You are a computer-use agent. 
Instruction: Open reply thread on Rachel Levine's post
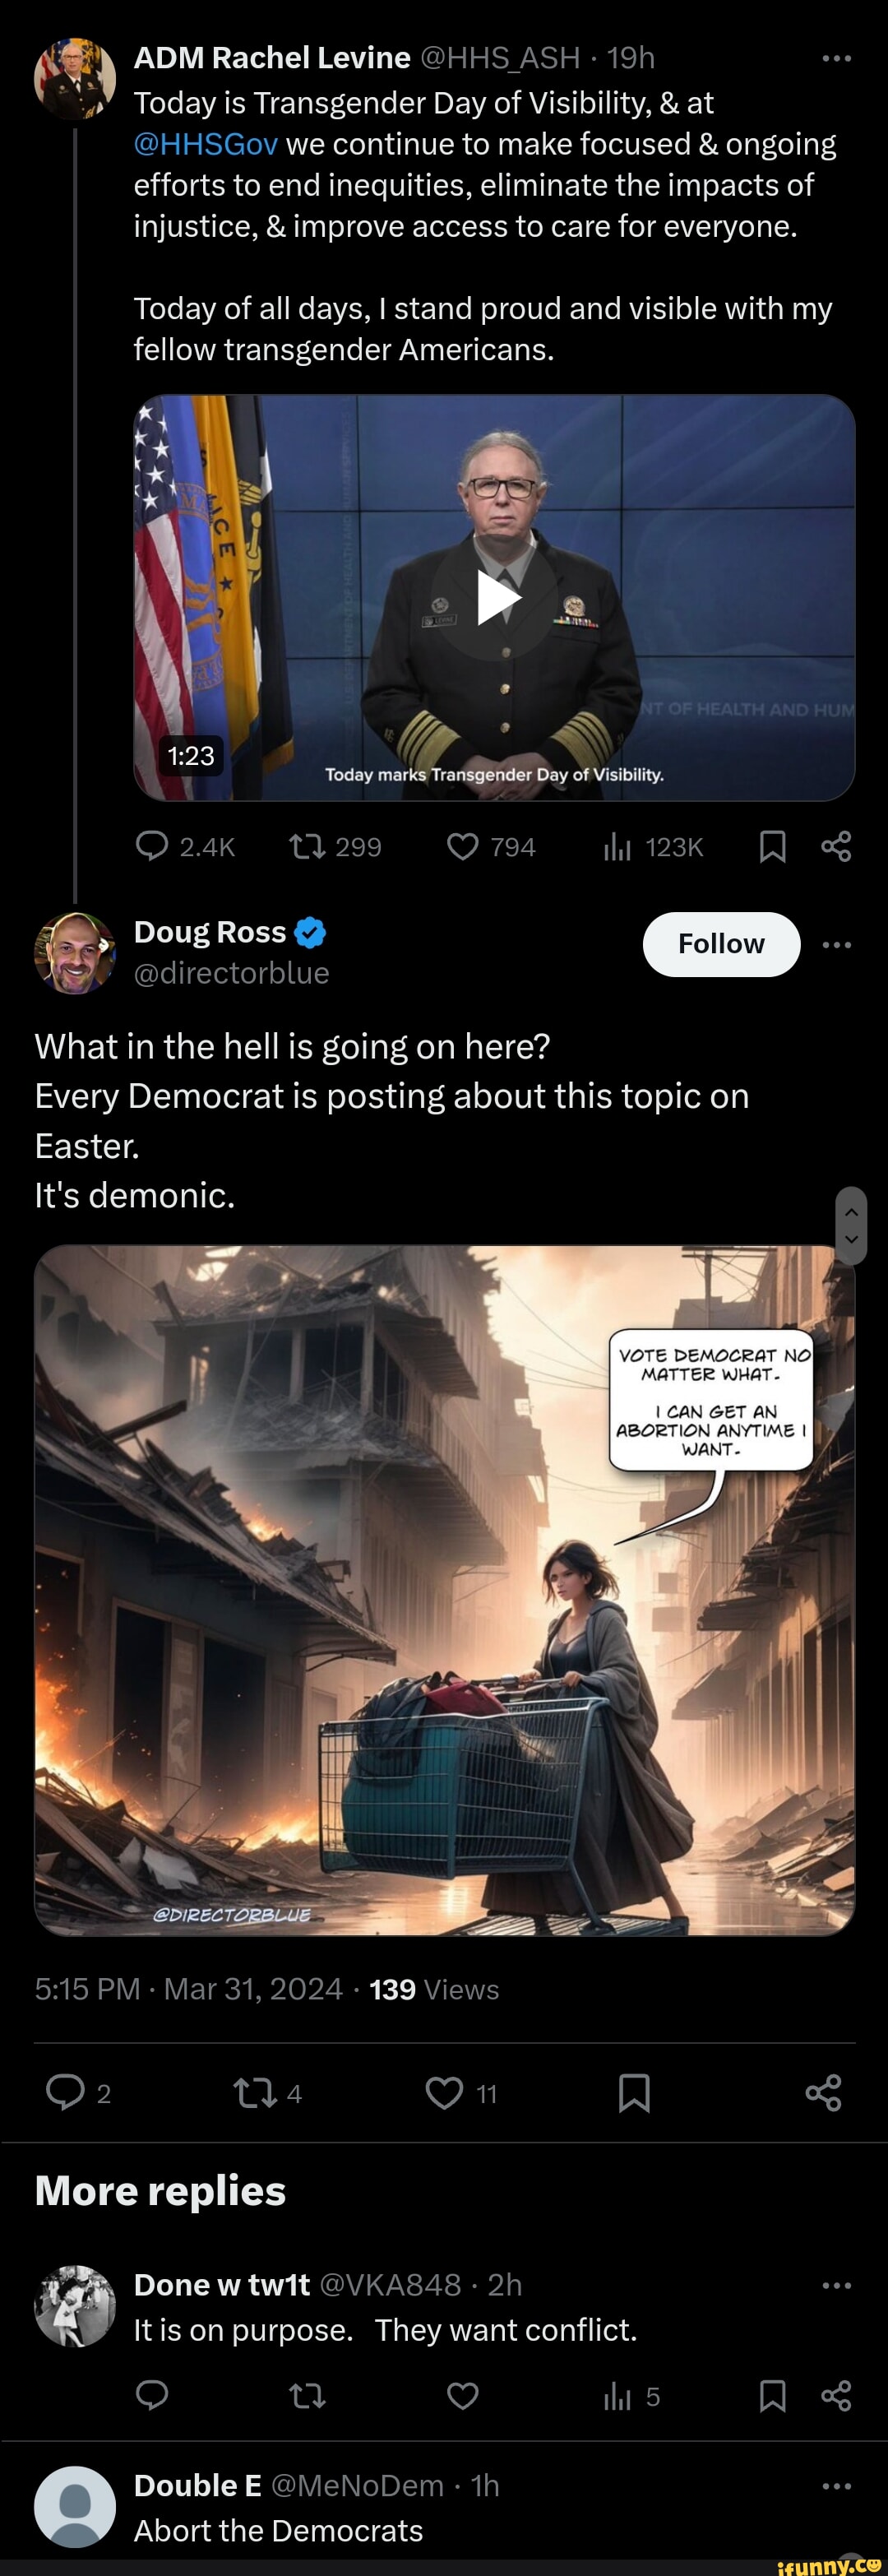152,847
